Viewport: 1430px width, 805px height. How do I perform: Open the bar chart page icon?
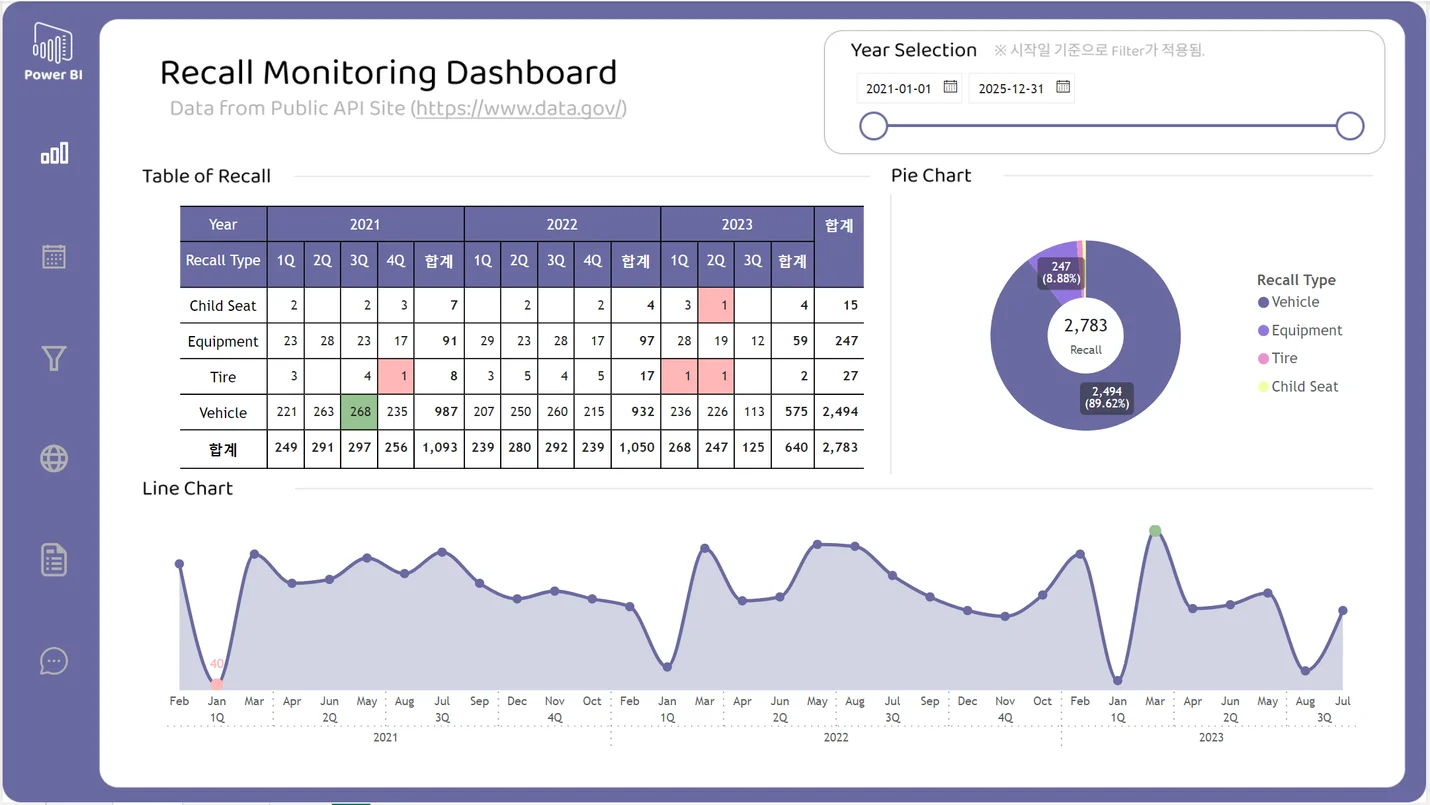click(x=54, y=153)
